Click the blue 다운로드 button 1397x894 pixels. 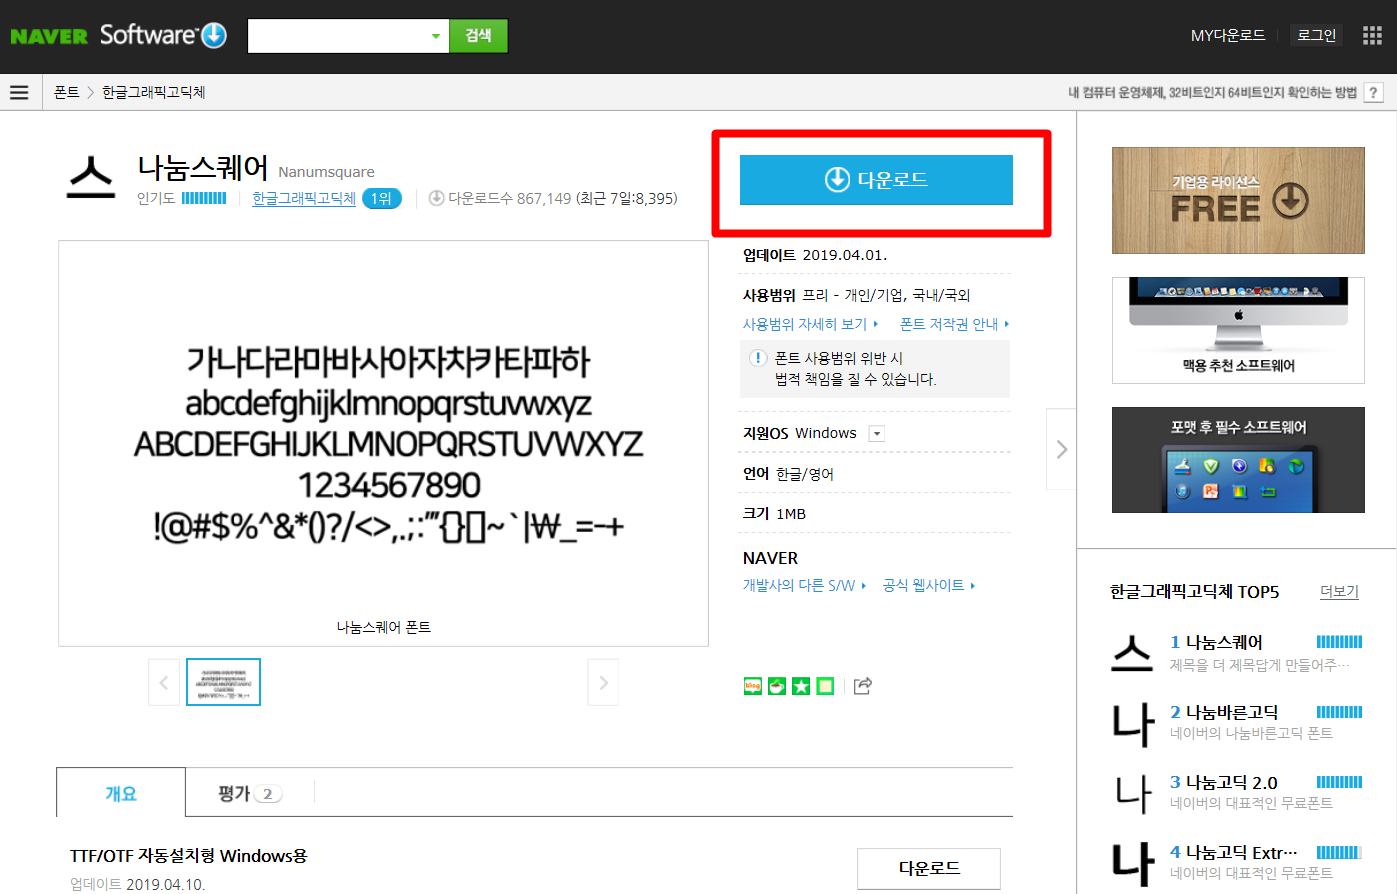pos(876,180)
